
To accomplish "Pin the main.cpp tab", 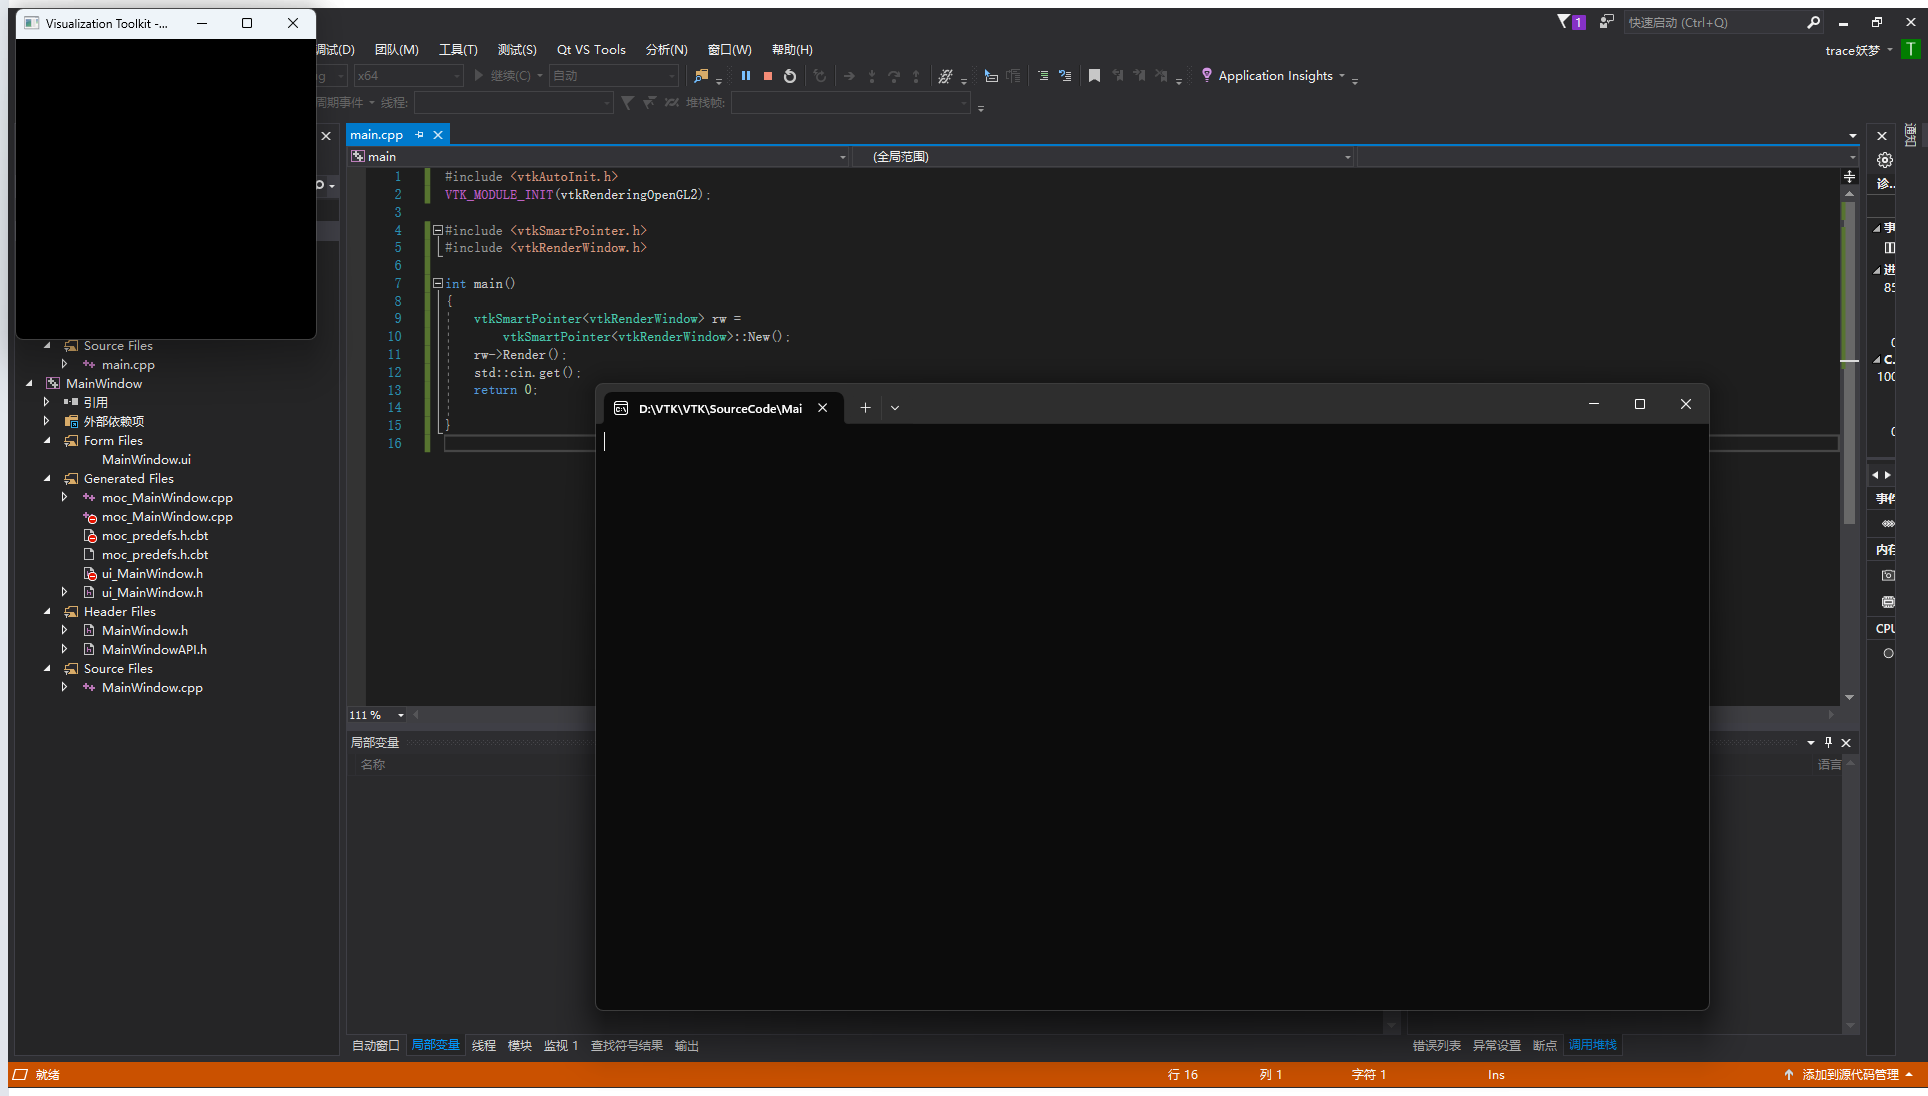I will click(x=419, y=135).
